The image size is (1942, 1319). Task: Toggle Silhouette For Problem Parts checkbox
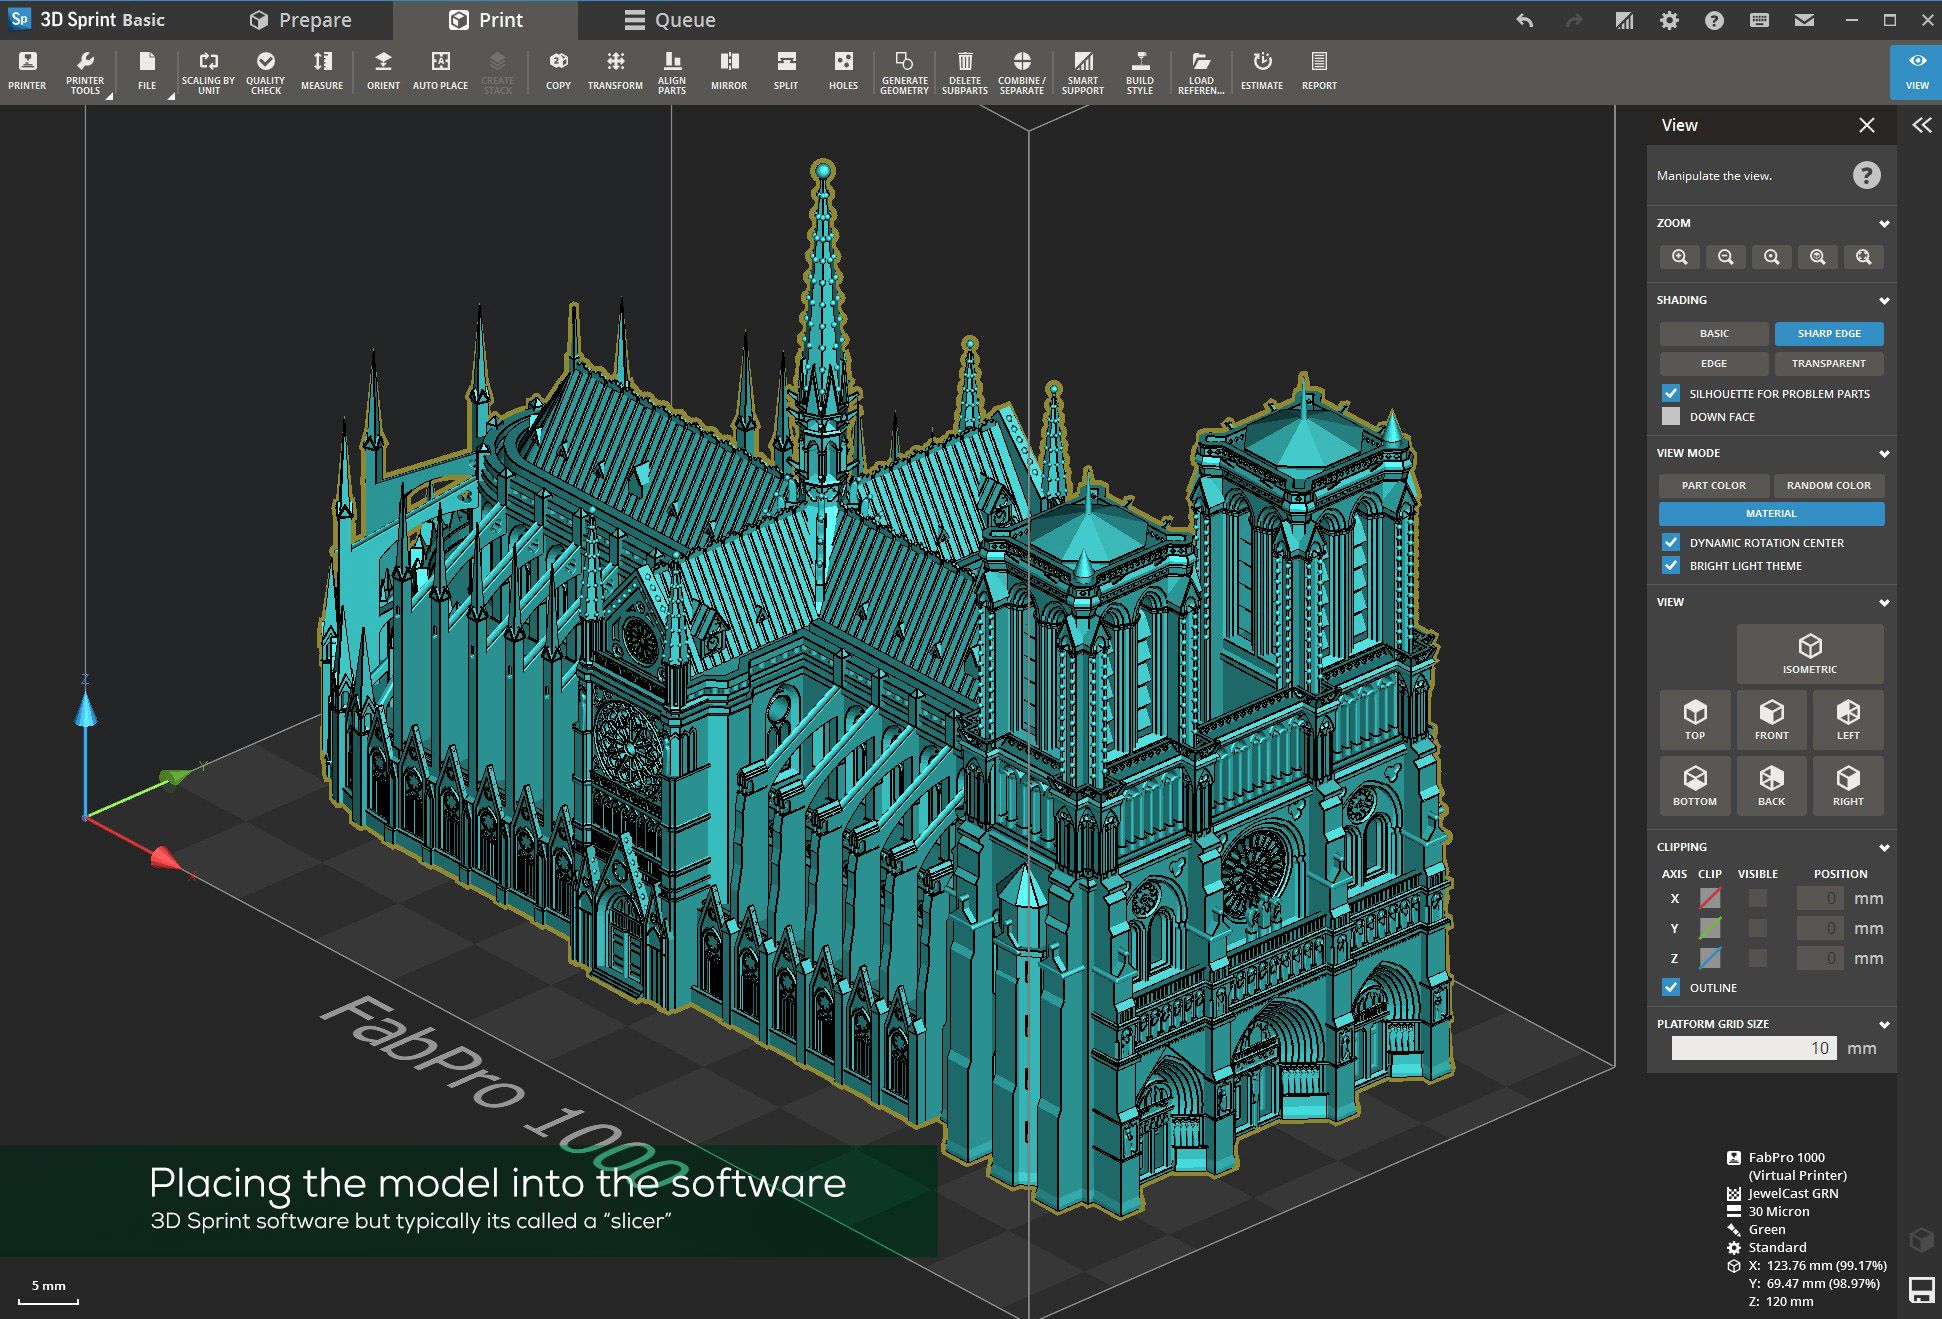click(x=1671, y=393)
